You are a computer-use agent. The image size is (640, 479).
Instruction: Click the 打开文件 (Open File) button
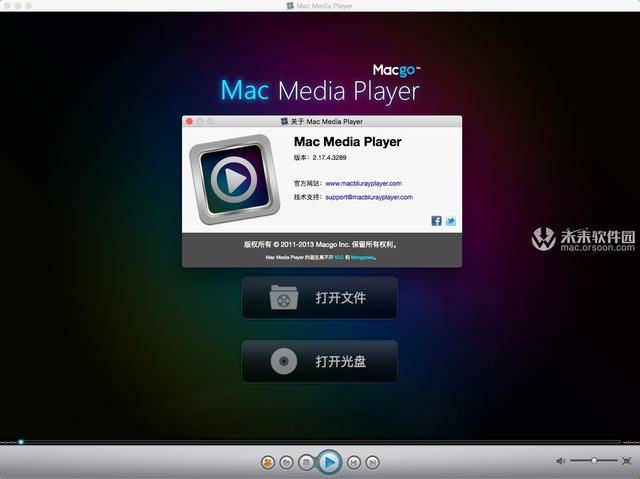point(320,297)
